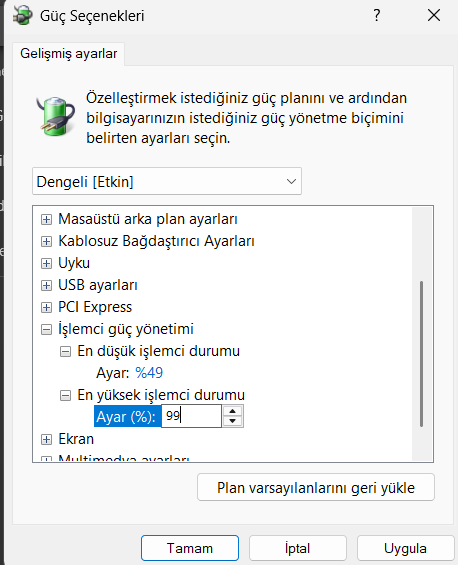Decrease percentage with spinner down arrow
This screenshot has width=458, height=565.
point(233,421)
